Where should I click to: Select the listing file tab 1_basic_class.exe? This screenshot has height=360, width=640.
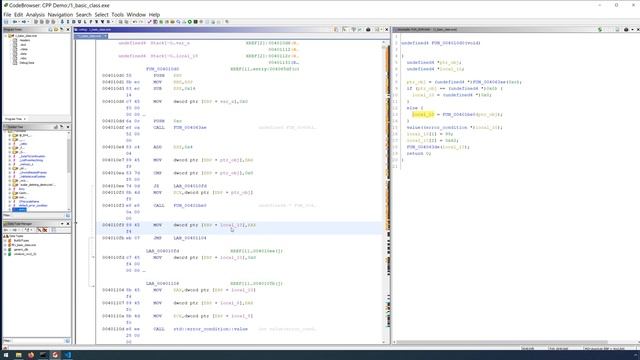click(91, 36)
